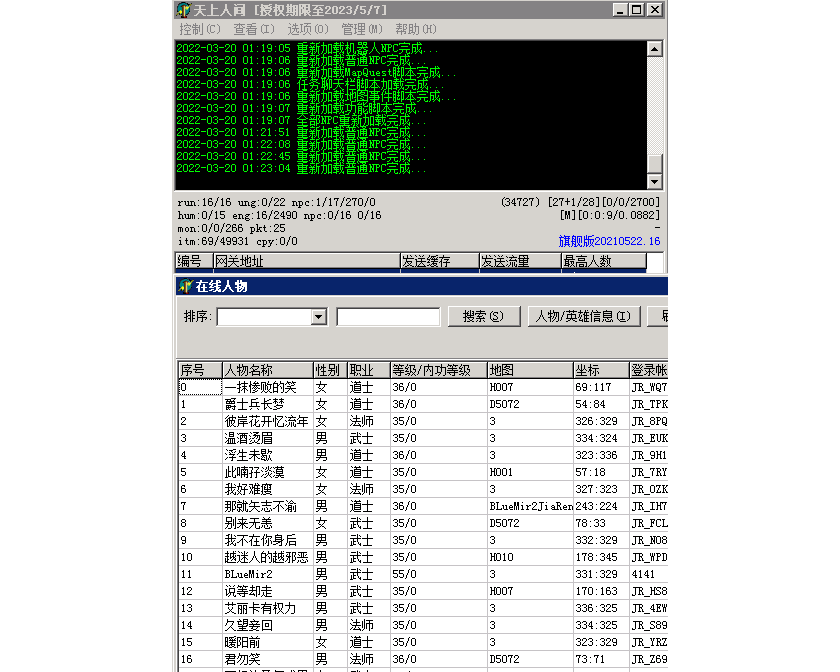Screen dimensions: 840x672
Task: Maximize the 天上人间 window
Action: (x=636, y=10)
